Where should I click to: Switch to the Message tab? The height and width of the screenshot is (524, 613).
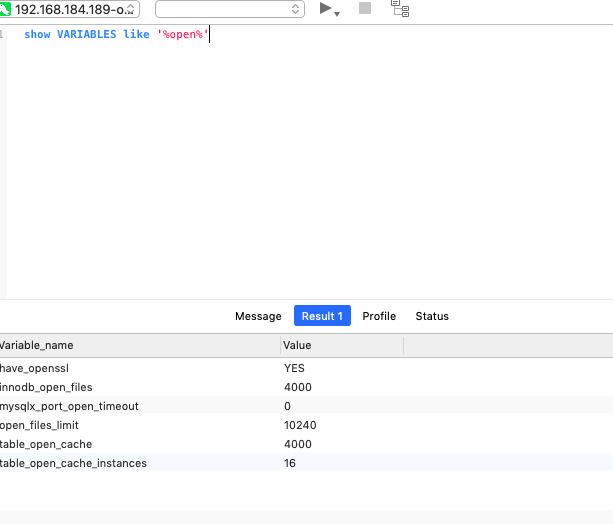pos(258,316)
